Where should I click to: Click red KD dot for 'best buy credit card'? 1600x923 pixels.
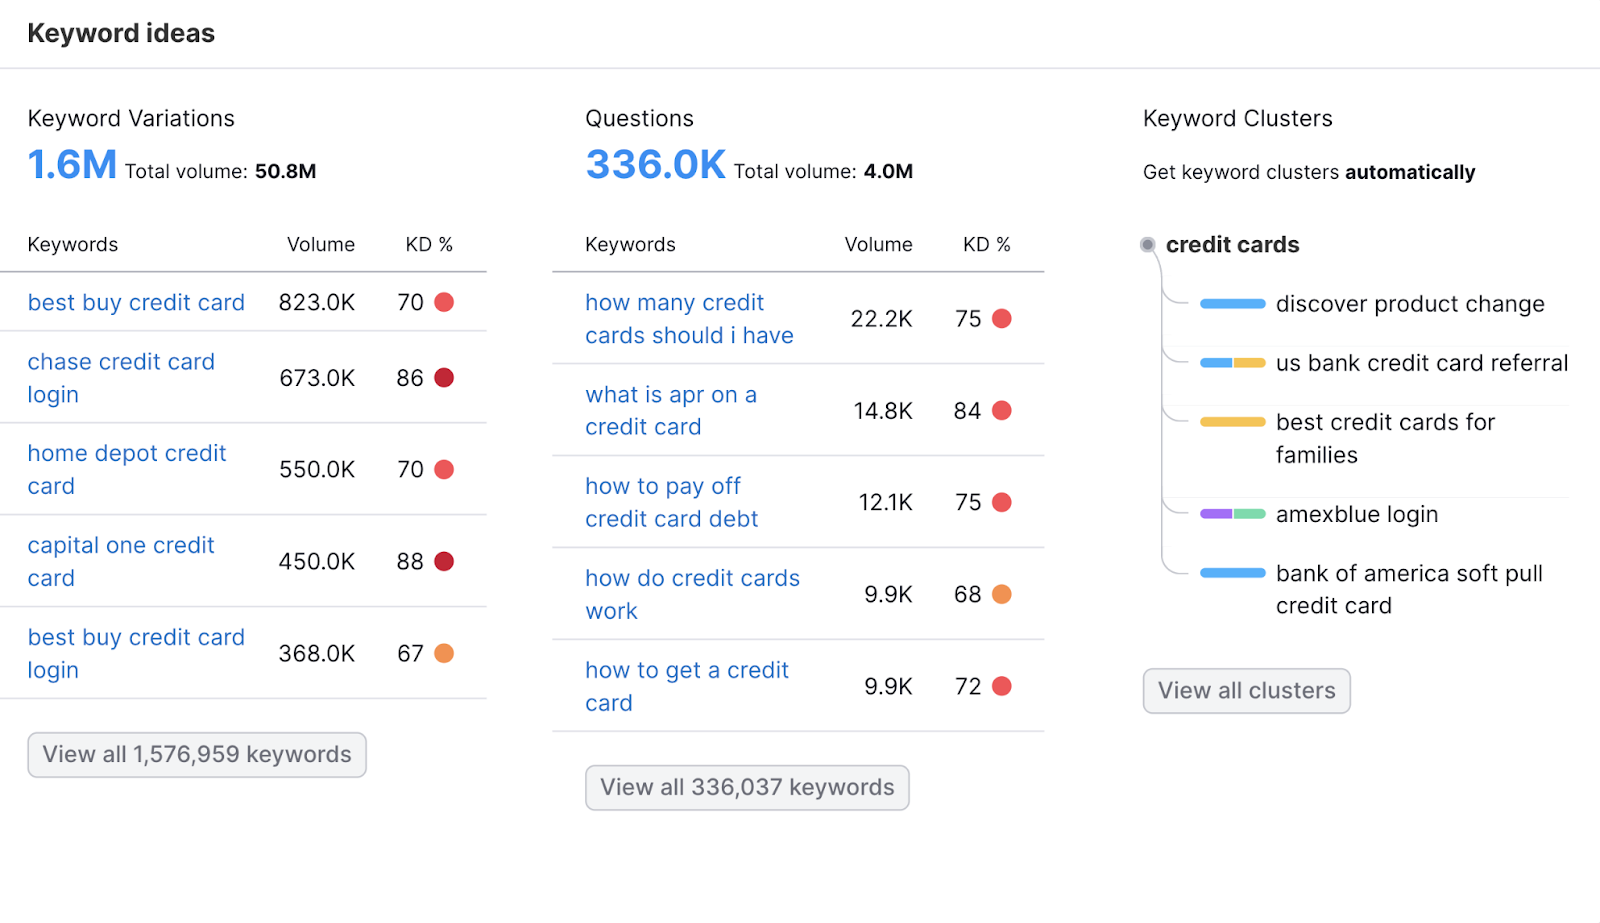(444, 302)
